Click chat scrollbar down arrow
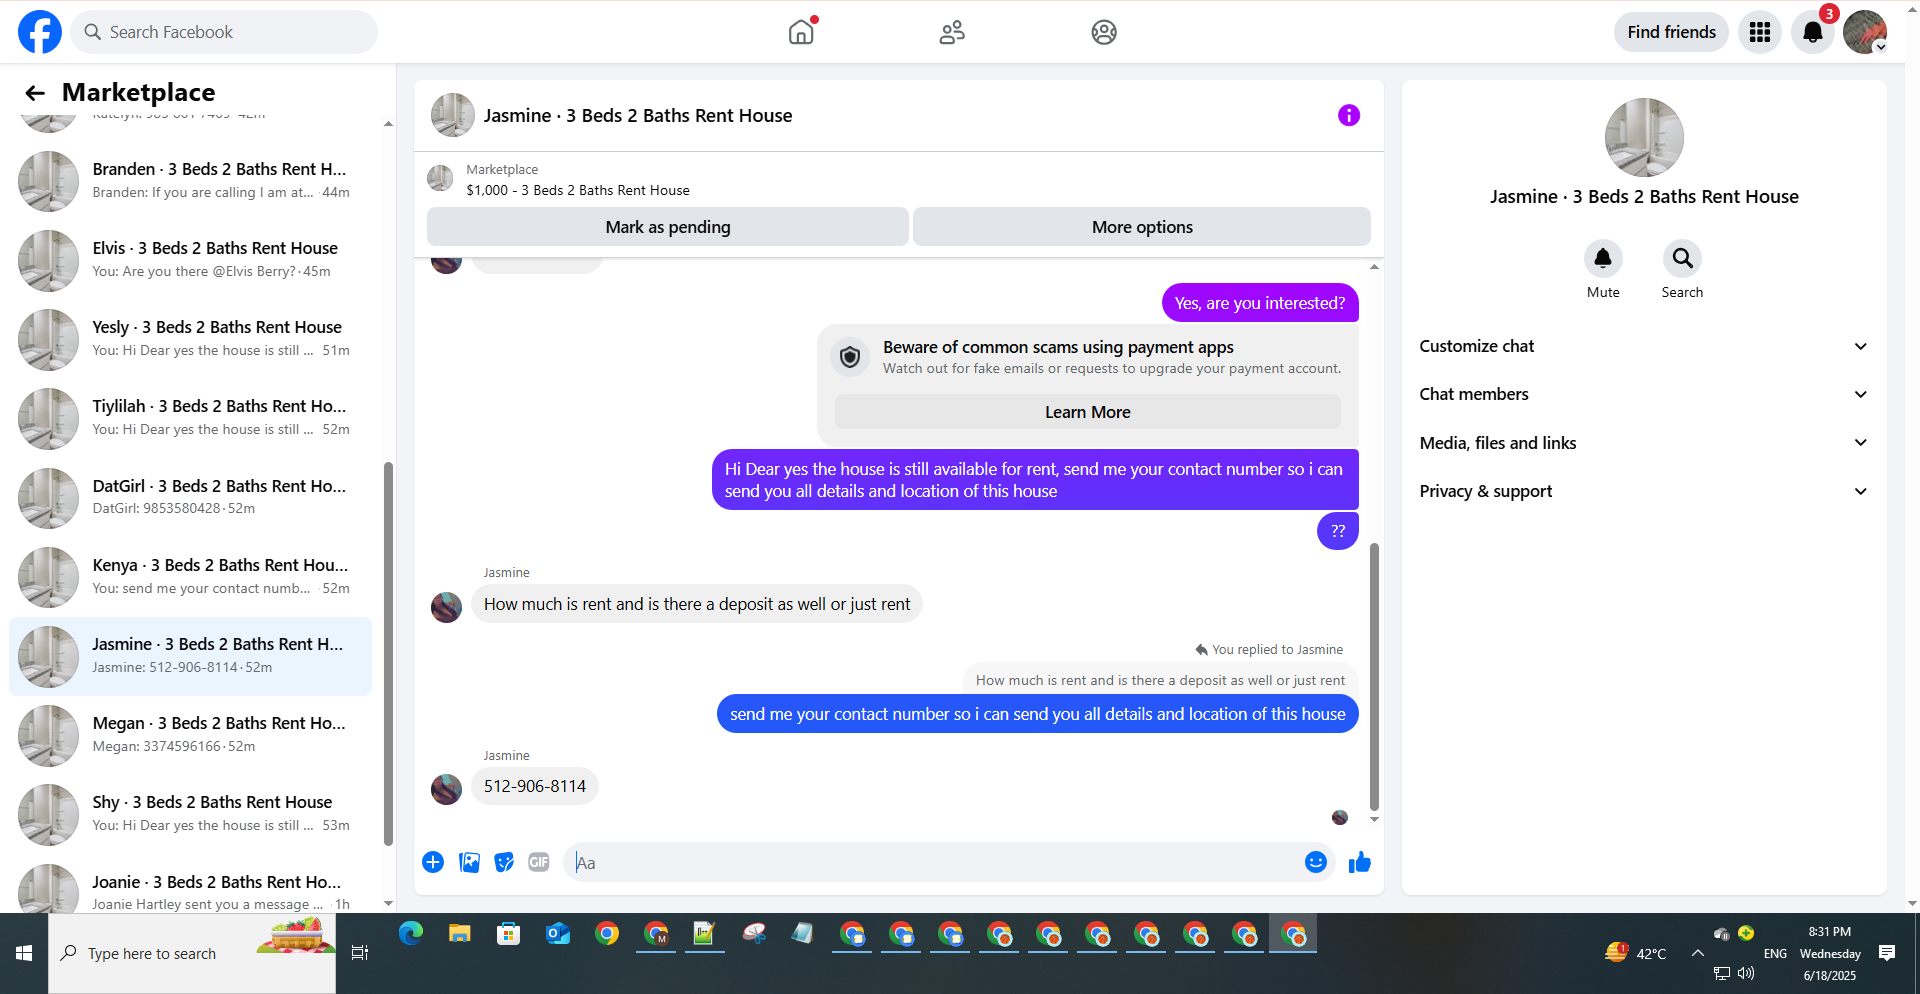Viewport: 1920px width, 994px height. (1374, 820)
